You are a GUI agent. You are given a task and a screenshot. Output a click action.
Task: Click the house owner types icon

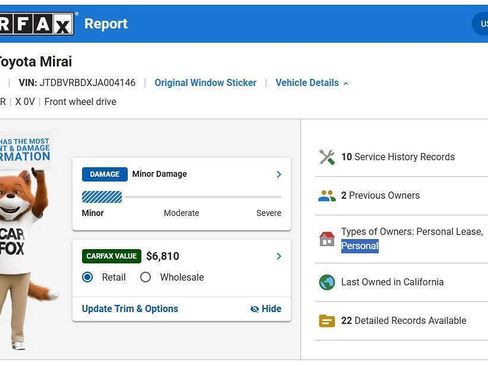coord(327,239)
